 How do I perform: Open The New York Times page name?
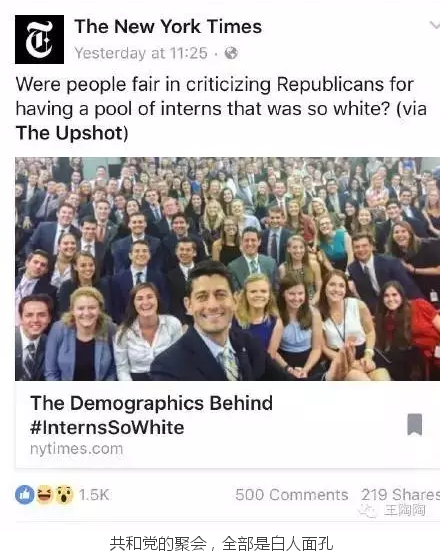pos(168,26)
